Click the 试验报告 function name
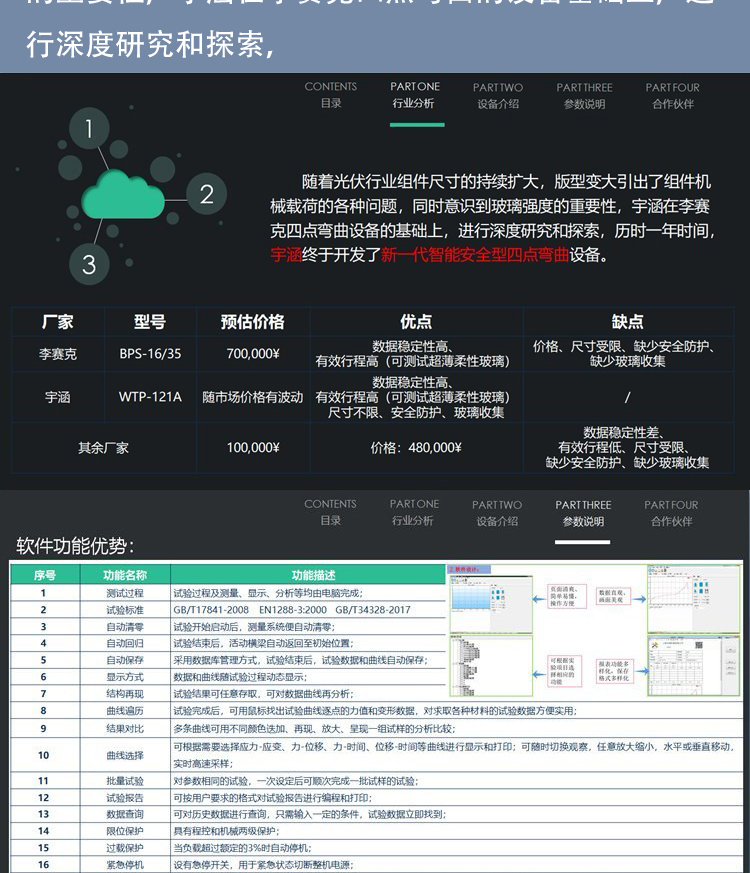Viewport: 750px width, 873px height. coord(125,797)
